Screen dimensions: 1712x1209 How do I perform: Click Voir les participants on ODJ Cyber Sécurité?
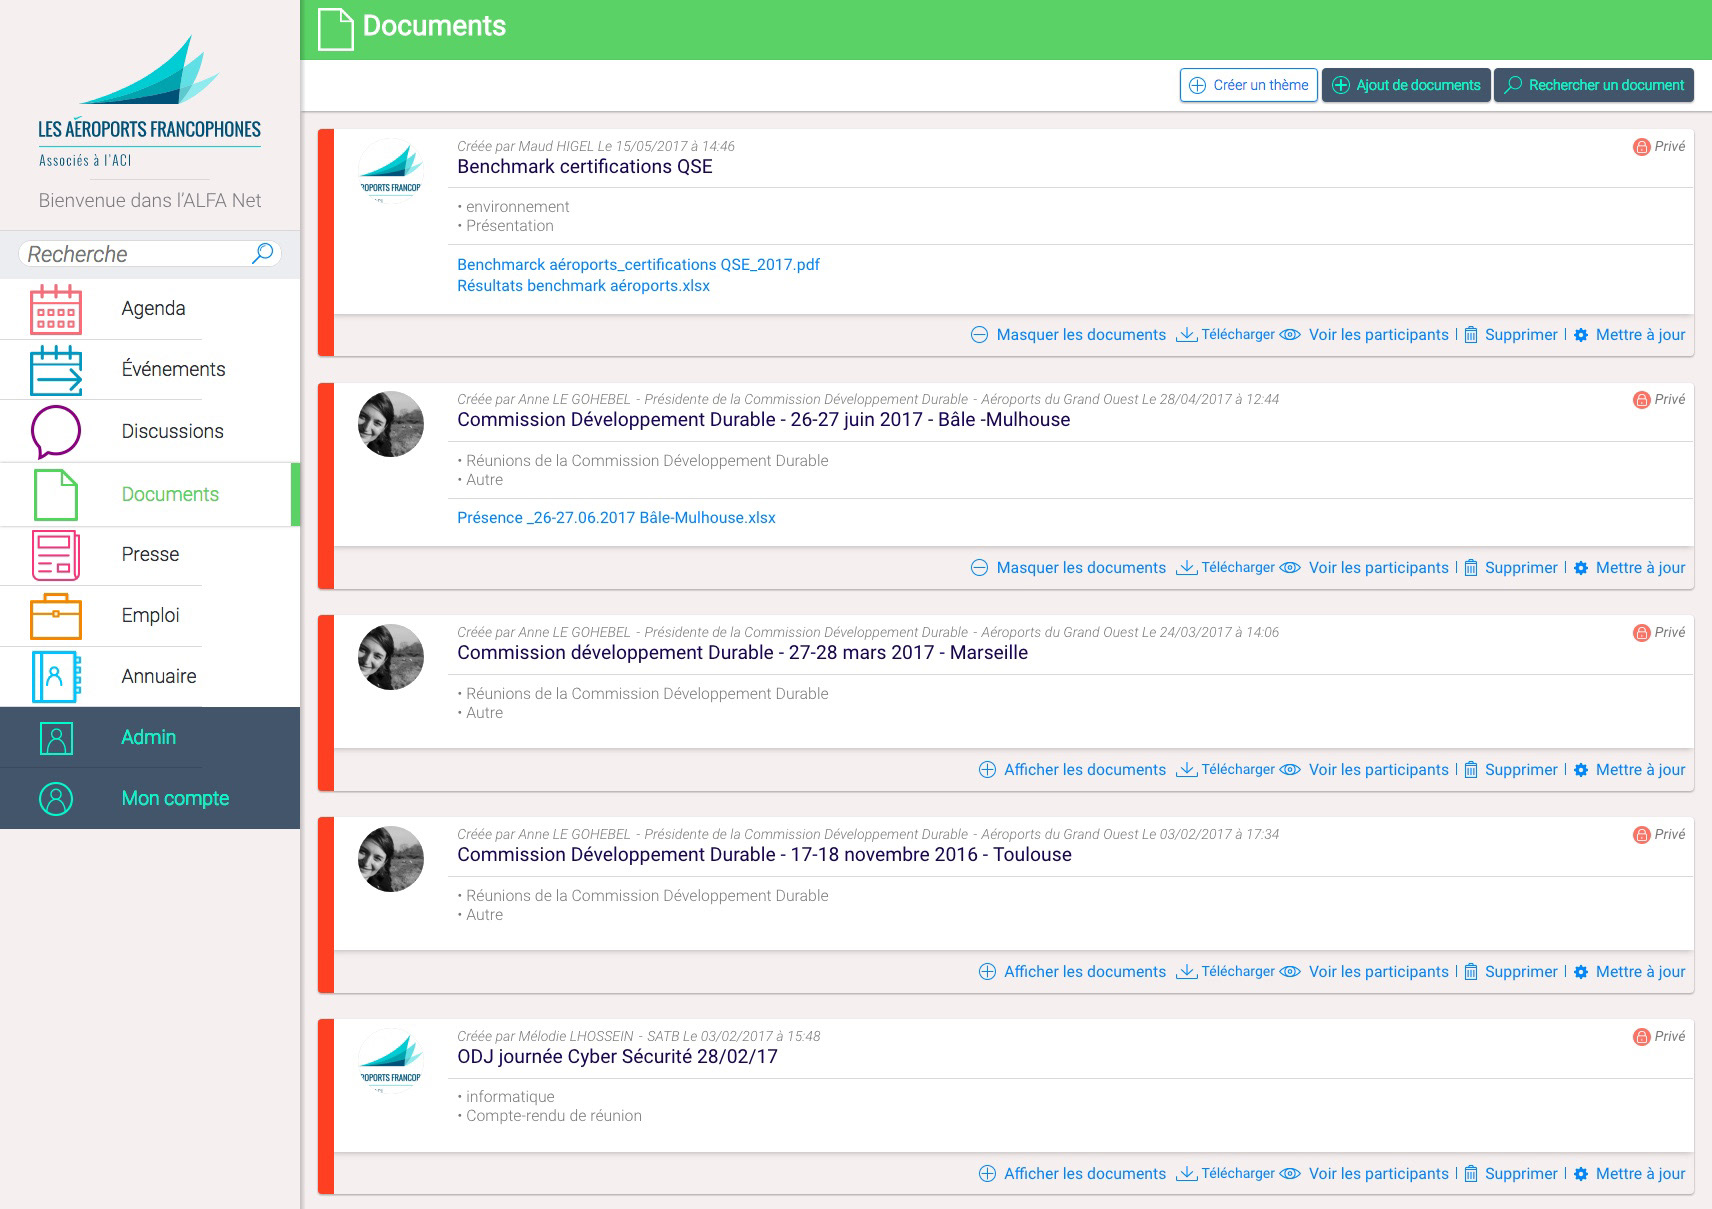[1378, 1174]
